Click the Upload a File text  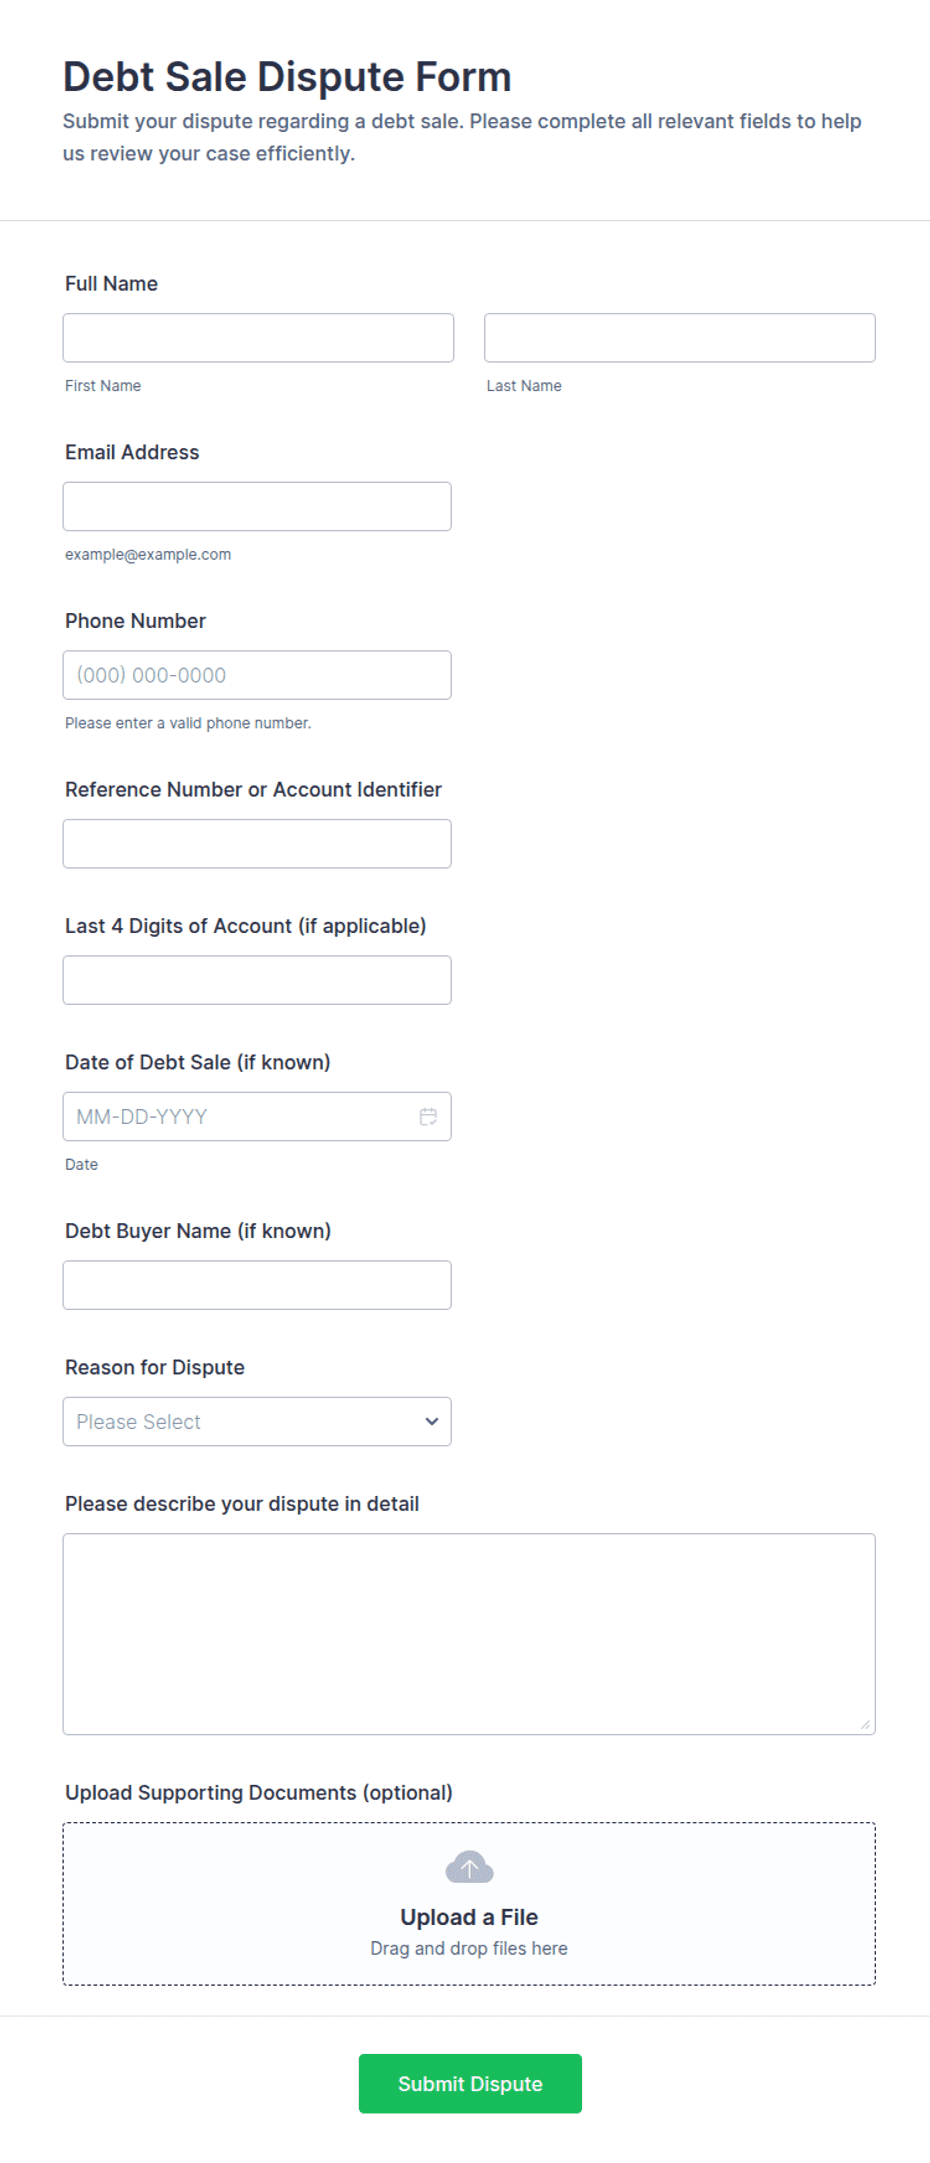point(469,1917)
